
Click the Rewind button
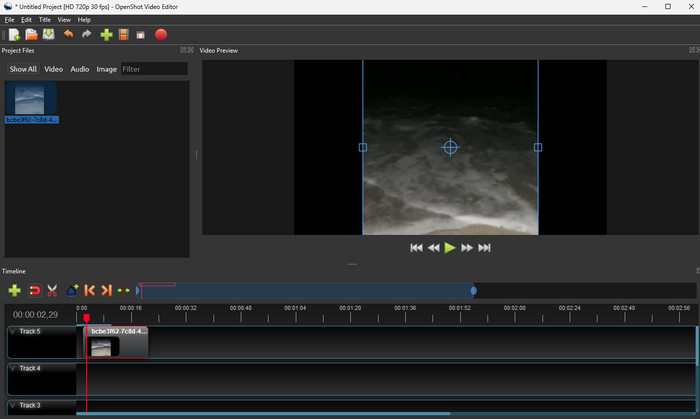coord(433,248)
